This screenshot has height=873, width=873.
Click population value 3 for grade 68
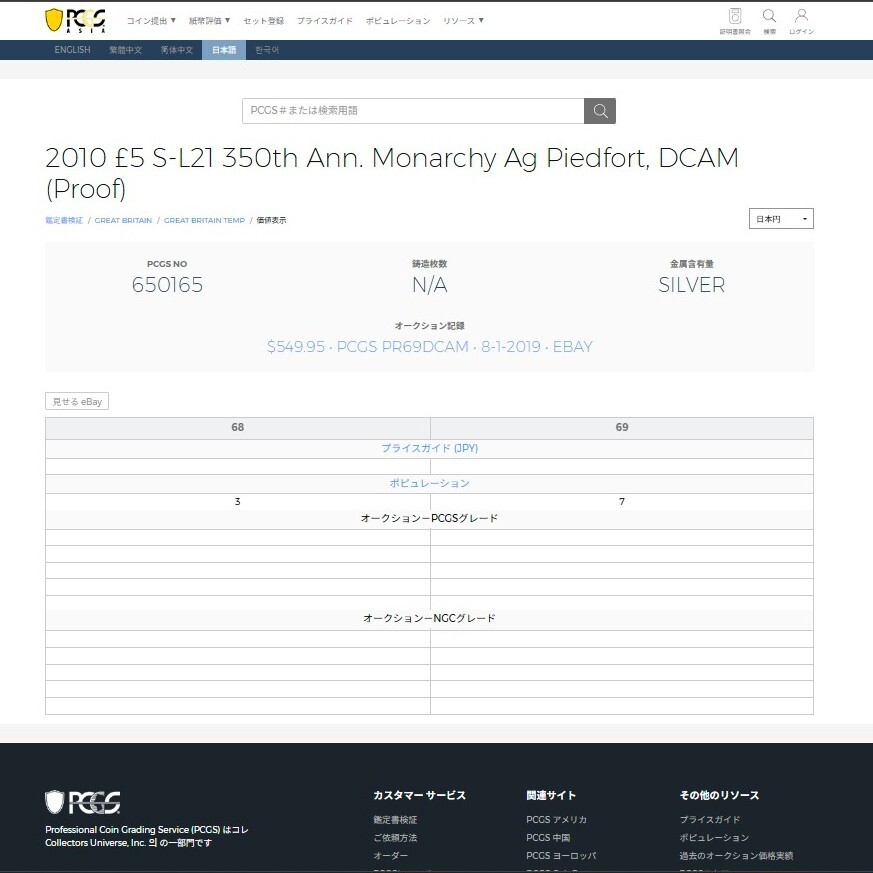pyautogui.click(x=238, y=502)
